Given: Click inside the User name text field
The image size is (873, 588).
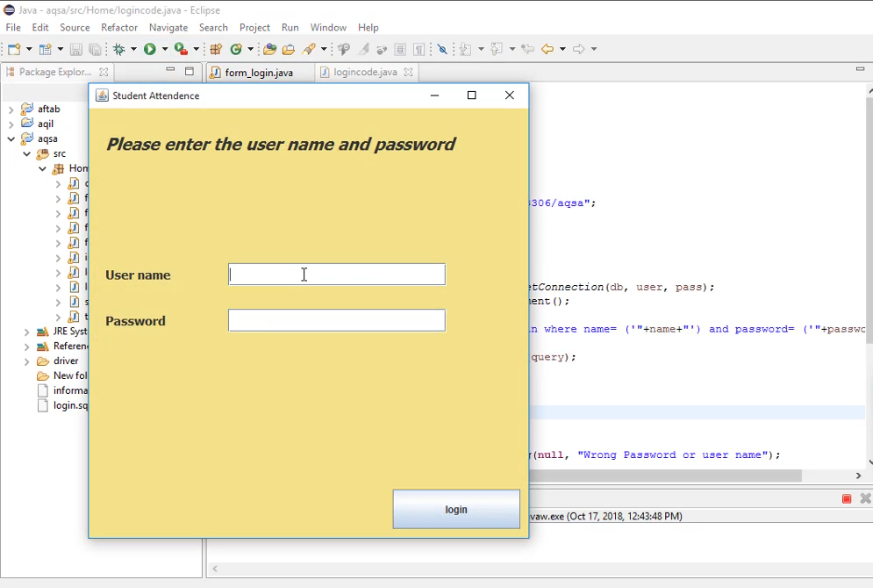Looking at the screenshot, I should click(336, 273).
